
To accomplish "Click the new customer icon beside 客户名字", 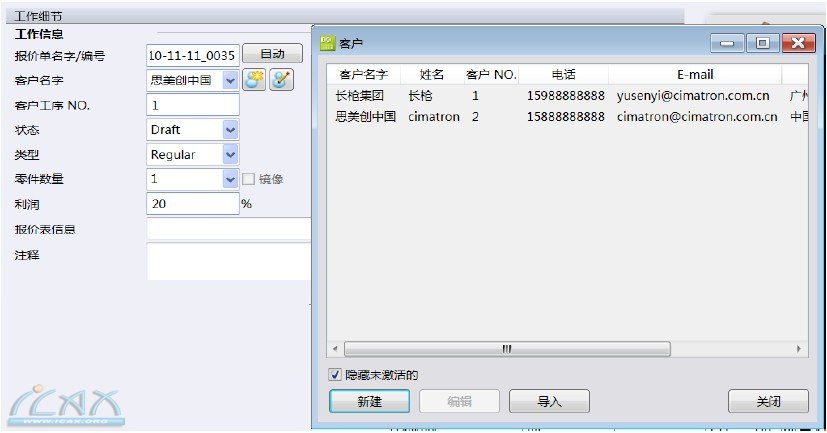I will point(254,80).
